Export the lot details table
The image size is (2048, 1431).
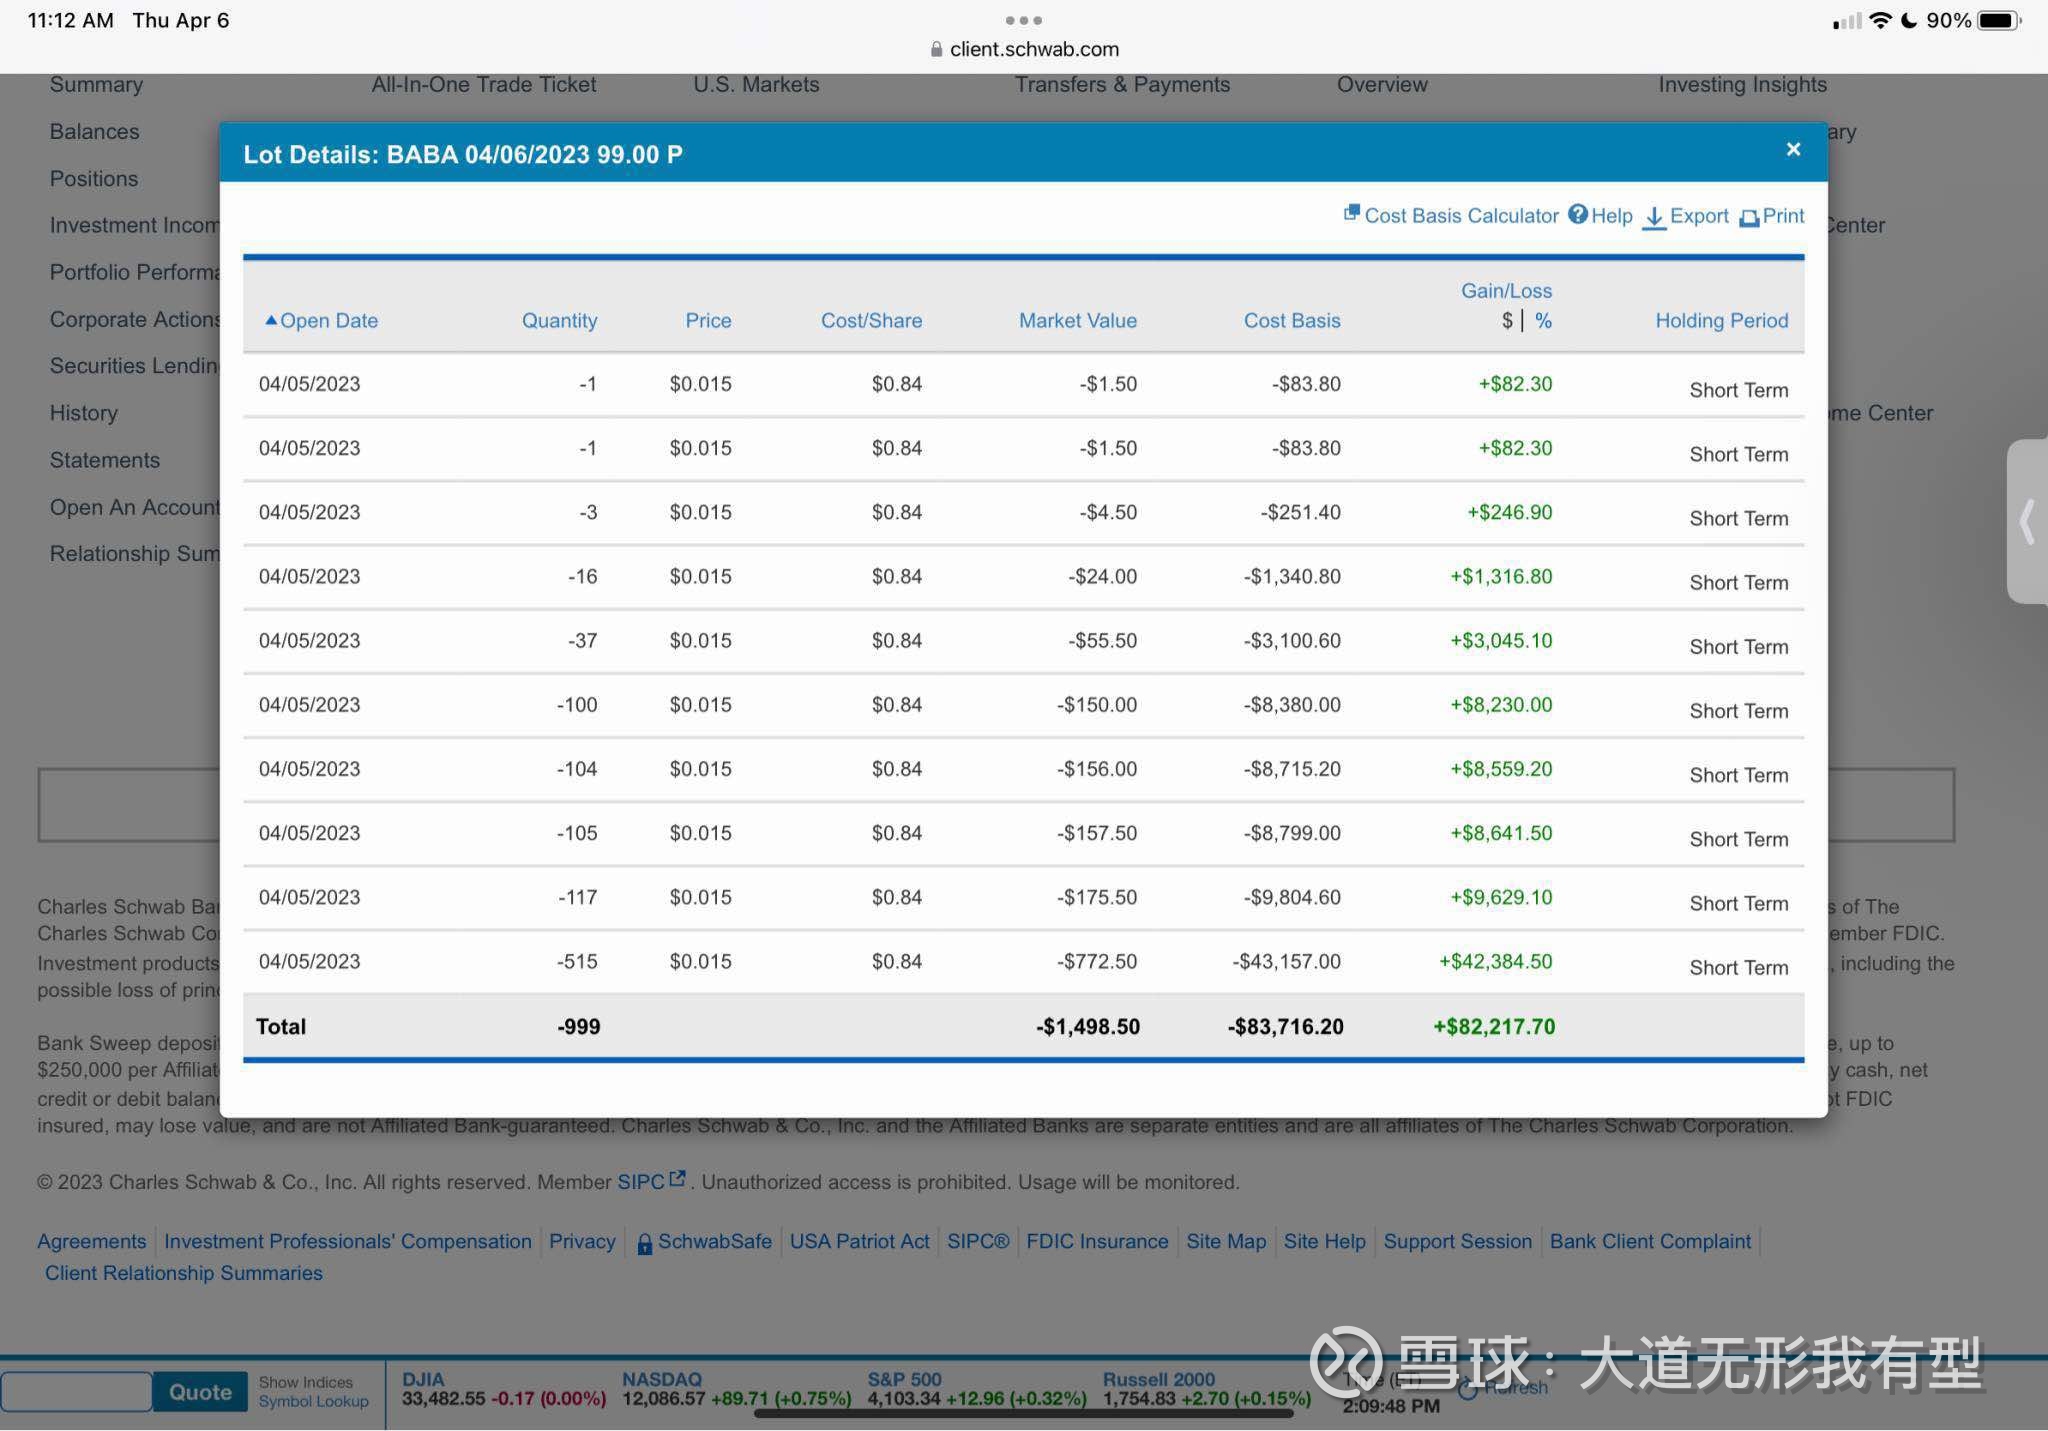pyautogui.click(x=1685, y=216)
